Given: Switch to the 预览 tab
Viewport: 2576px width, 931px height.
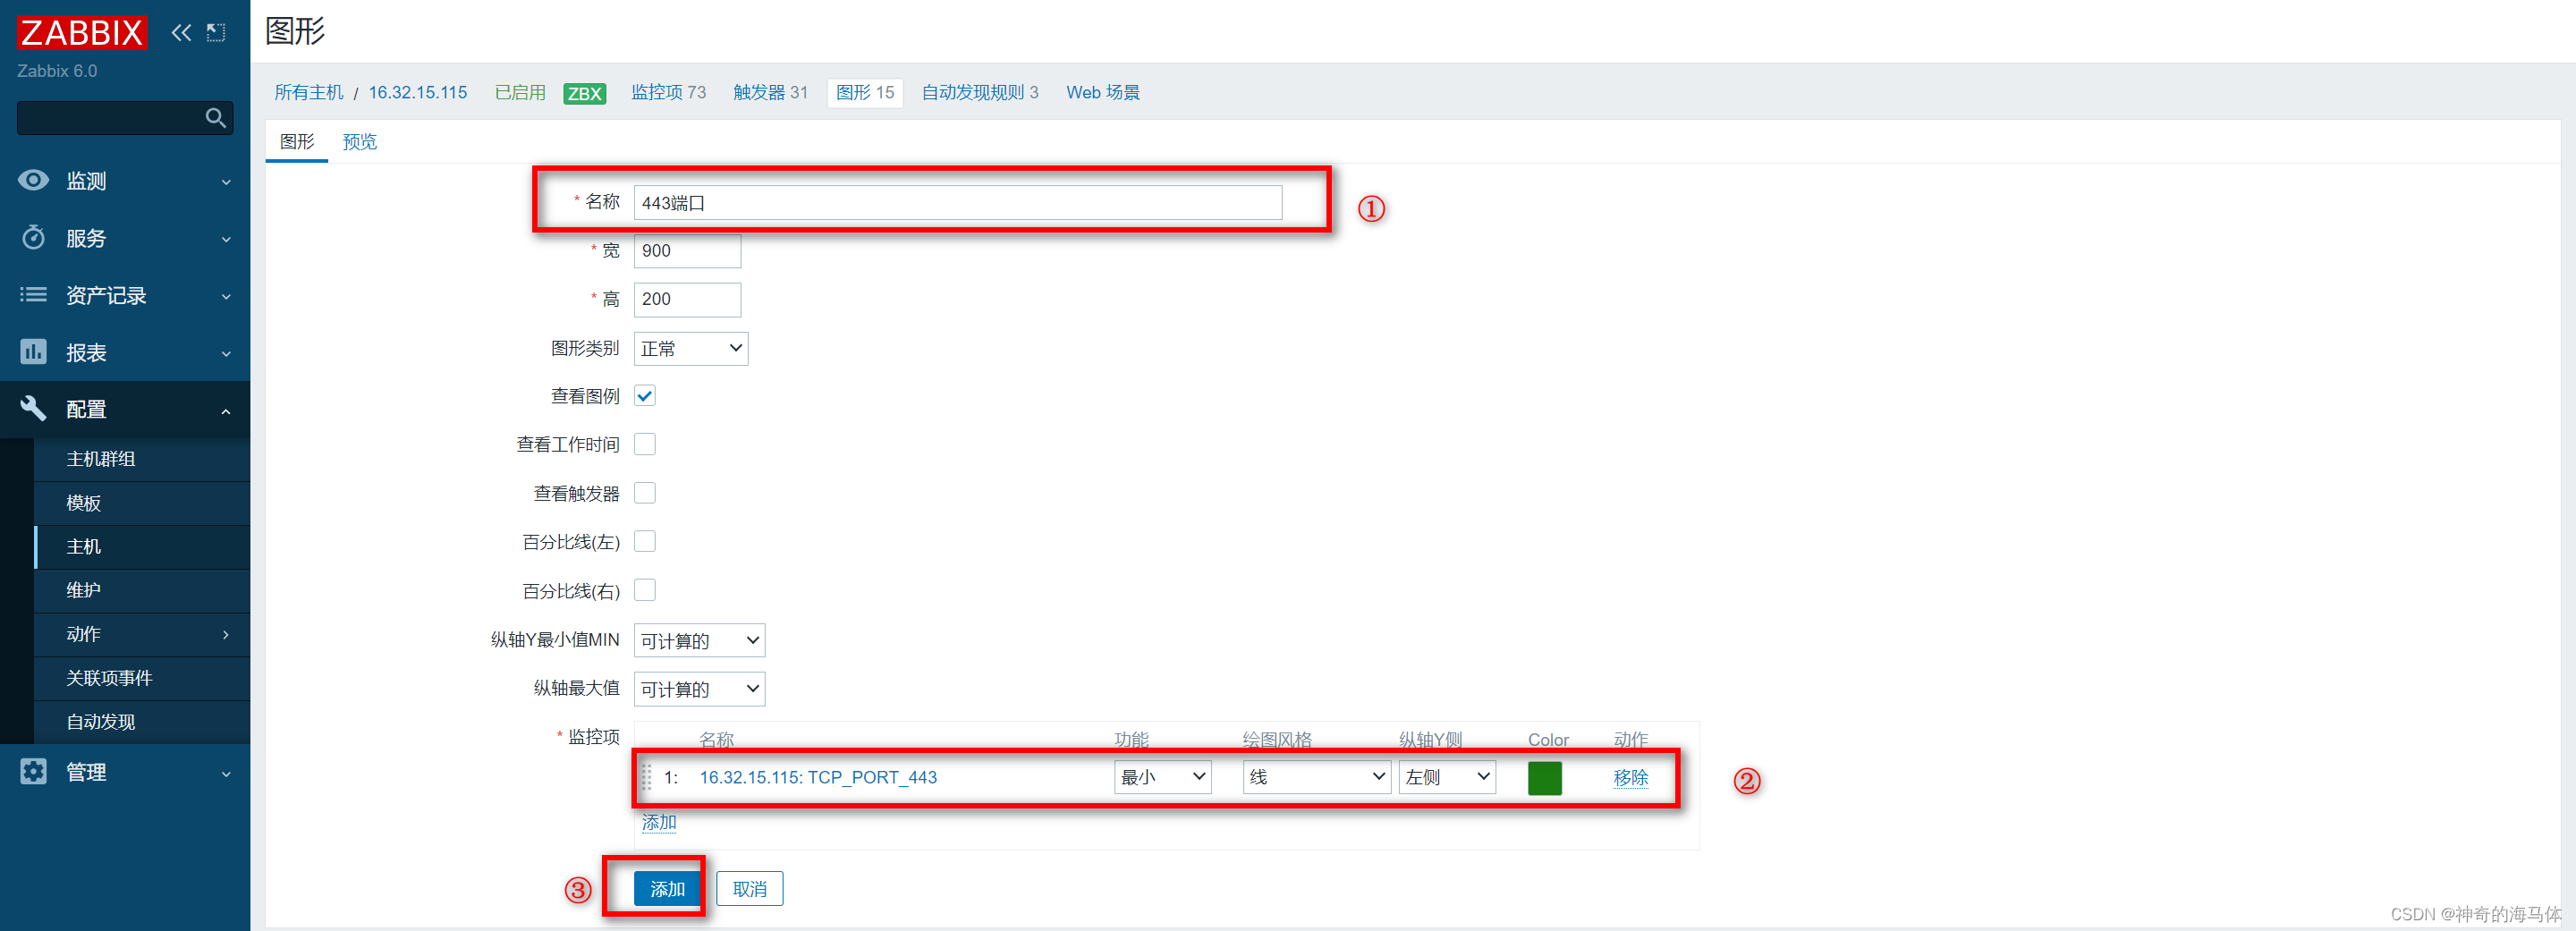Looking at the screenshot, I should 360,142.
